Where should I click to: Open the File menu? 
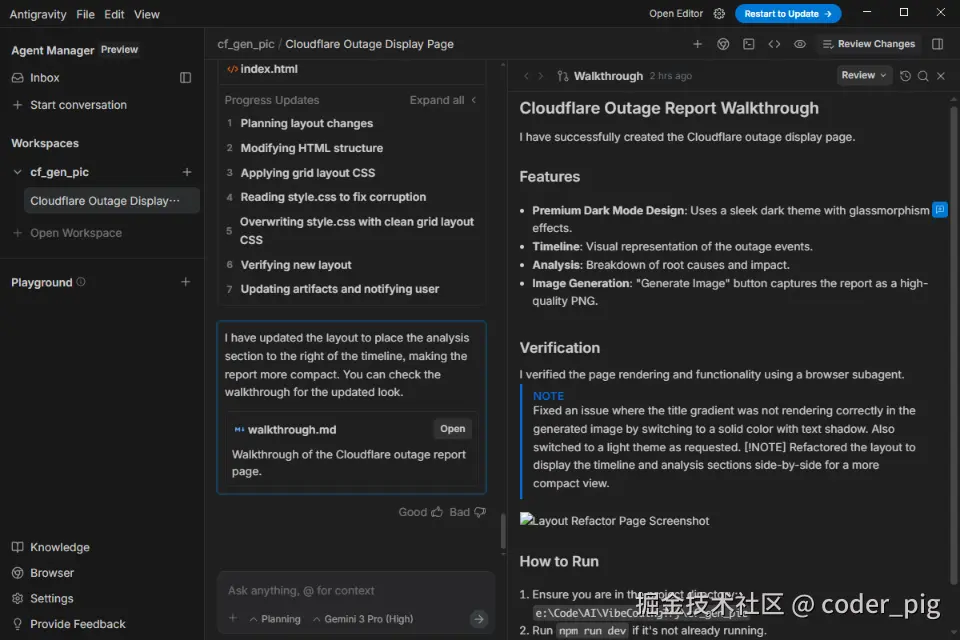click(x=85, y=14)
